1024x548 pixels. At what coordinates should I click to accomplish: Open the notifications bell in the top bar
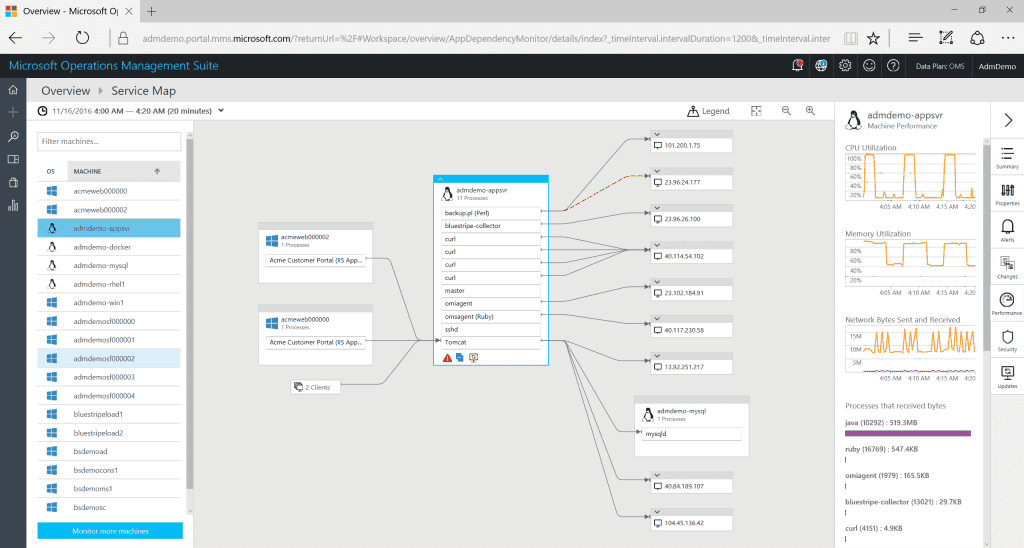coord(798,66)
